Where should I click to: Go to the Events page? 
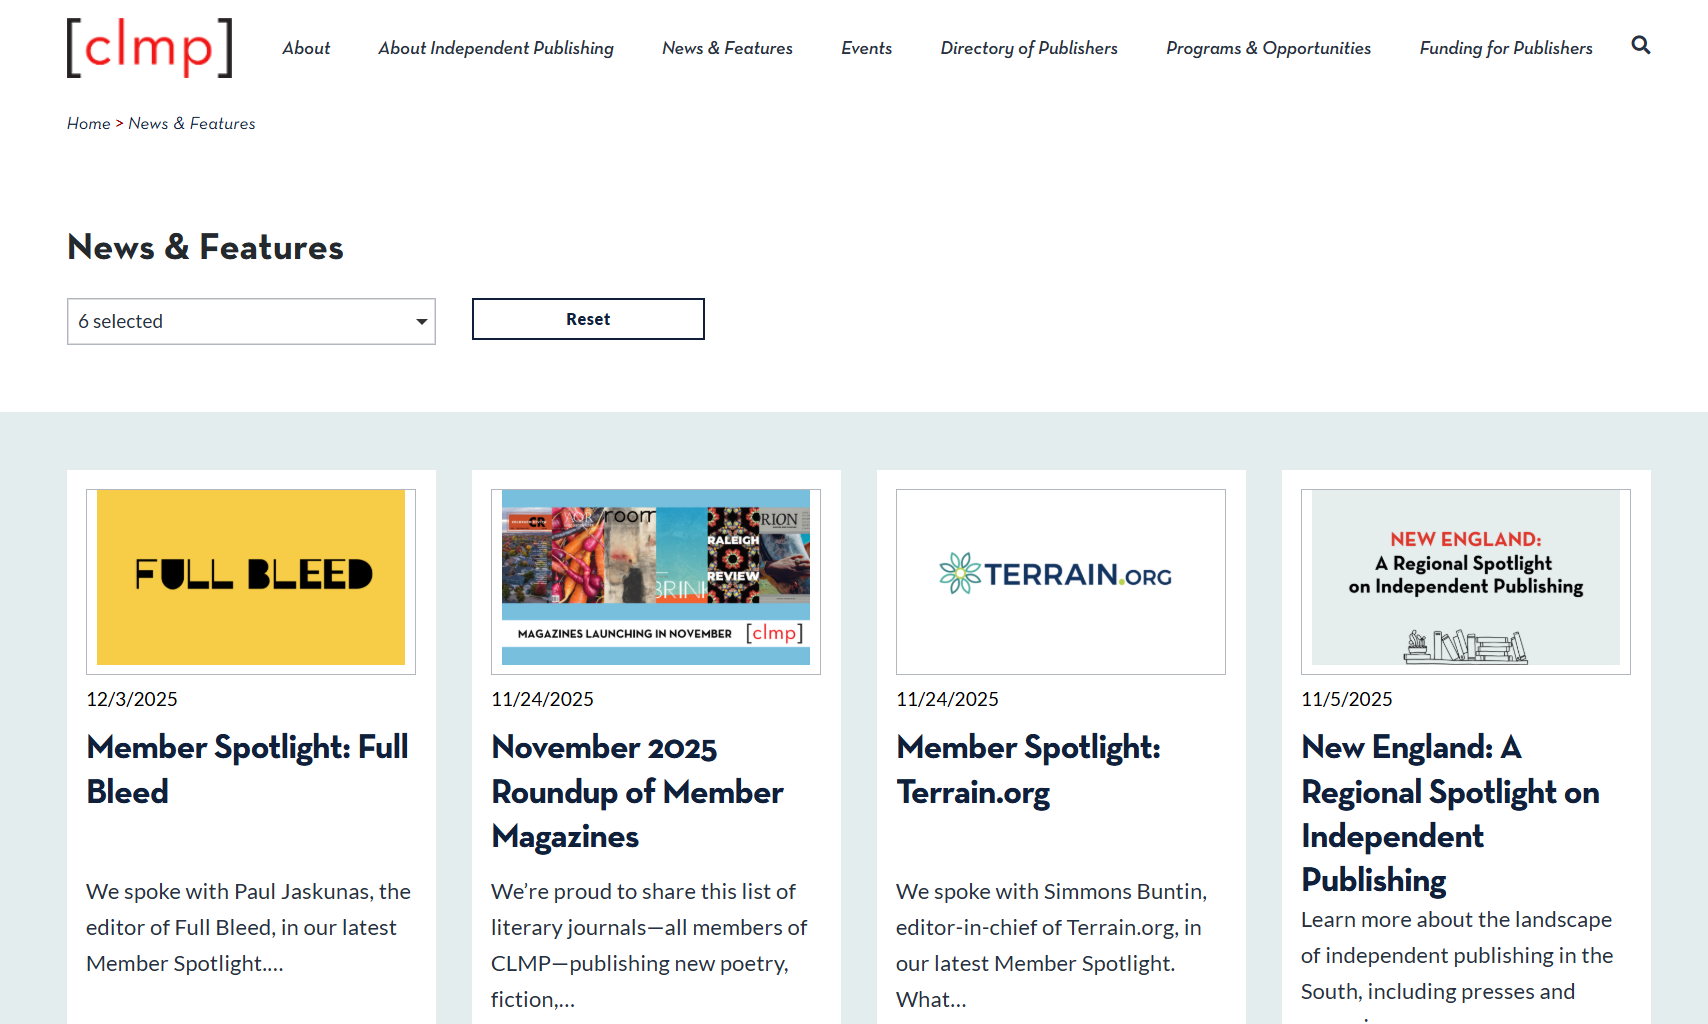tap(866, 48)
